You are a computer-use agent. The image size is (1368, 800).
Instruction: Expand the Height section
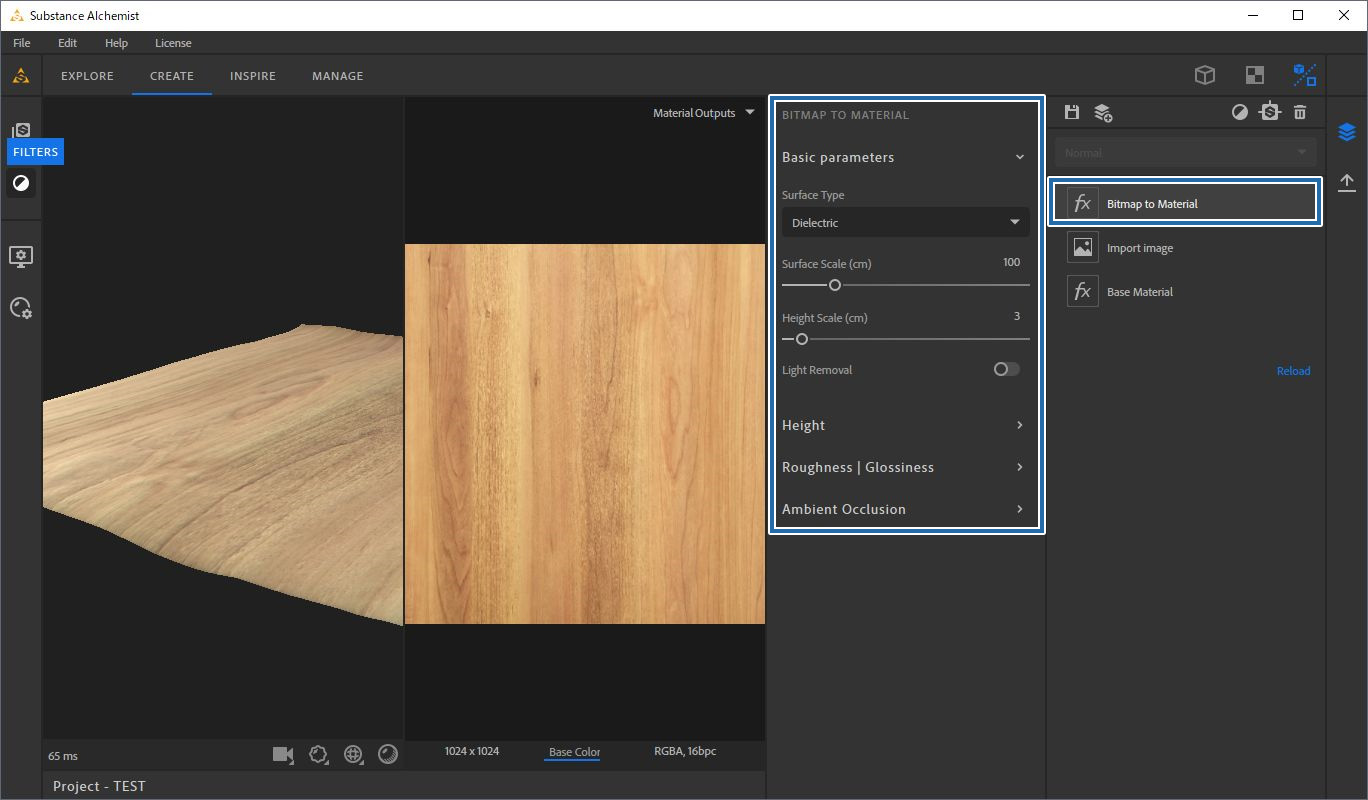click(903, 425)
